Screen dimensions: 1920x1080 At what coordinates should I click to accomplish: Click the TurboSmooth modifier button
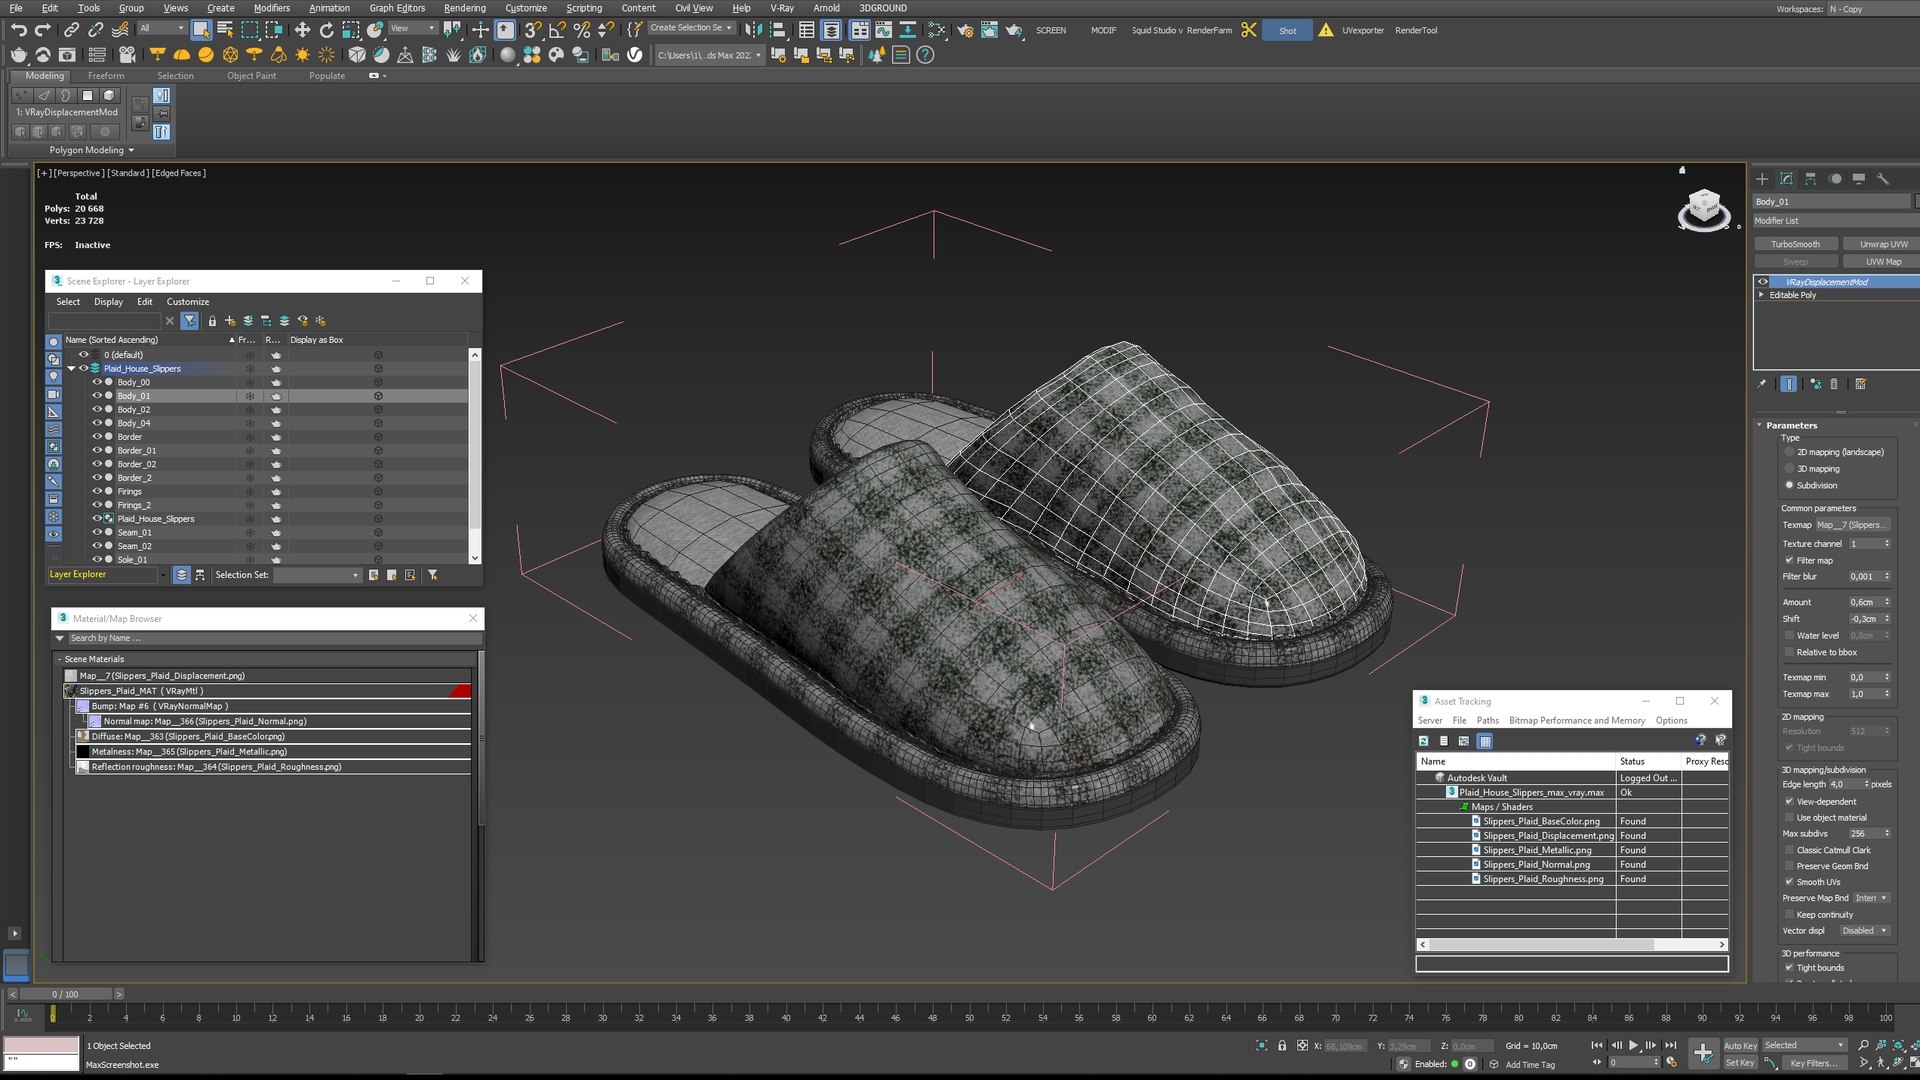click(1795, 244)
